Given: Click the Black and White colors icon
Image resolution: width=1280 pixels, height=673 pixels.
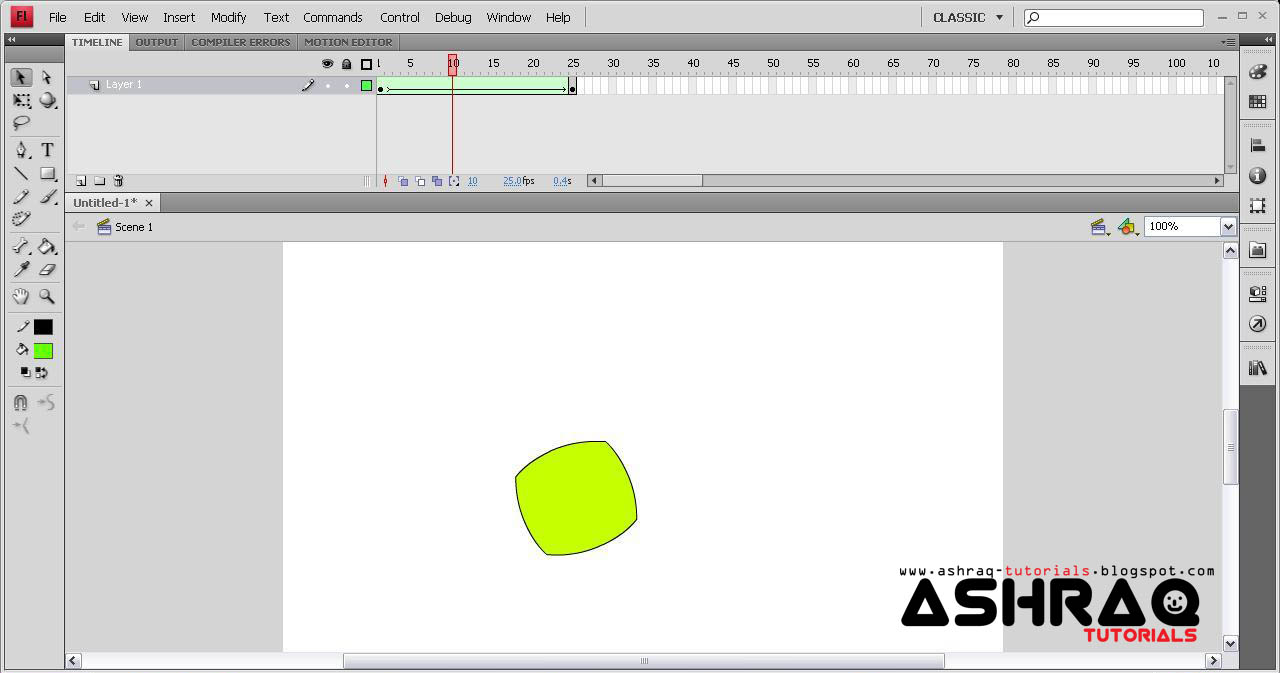Looking at the screenshot, I should point(26,373).
